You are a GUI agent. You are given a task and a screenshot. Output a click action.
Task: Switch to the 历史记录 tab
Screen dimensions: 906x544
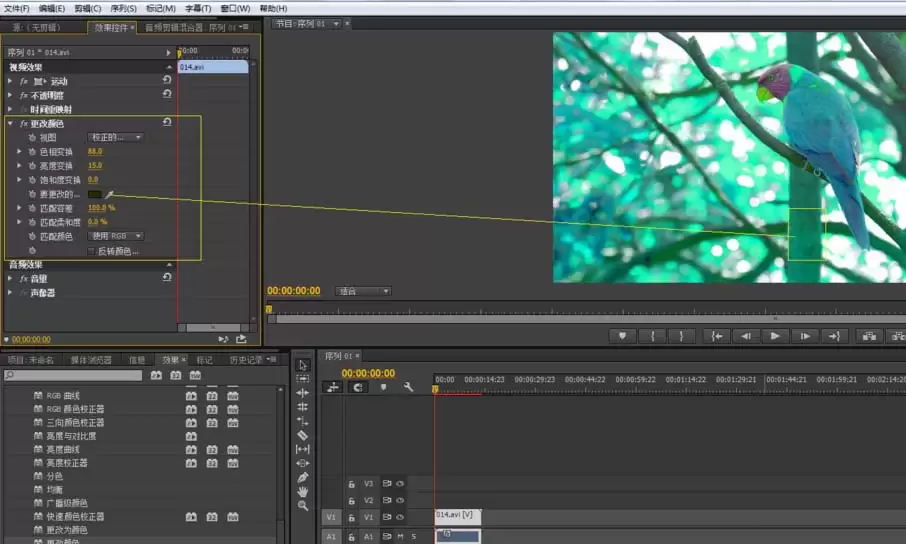pyautogui.click(x=246, y=360)
